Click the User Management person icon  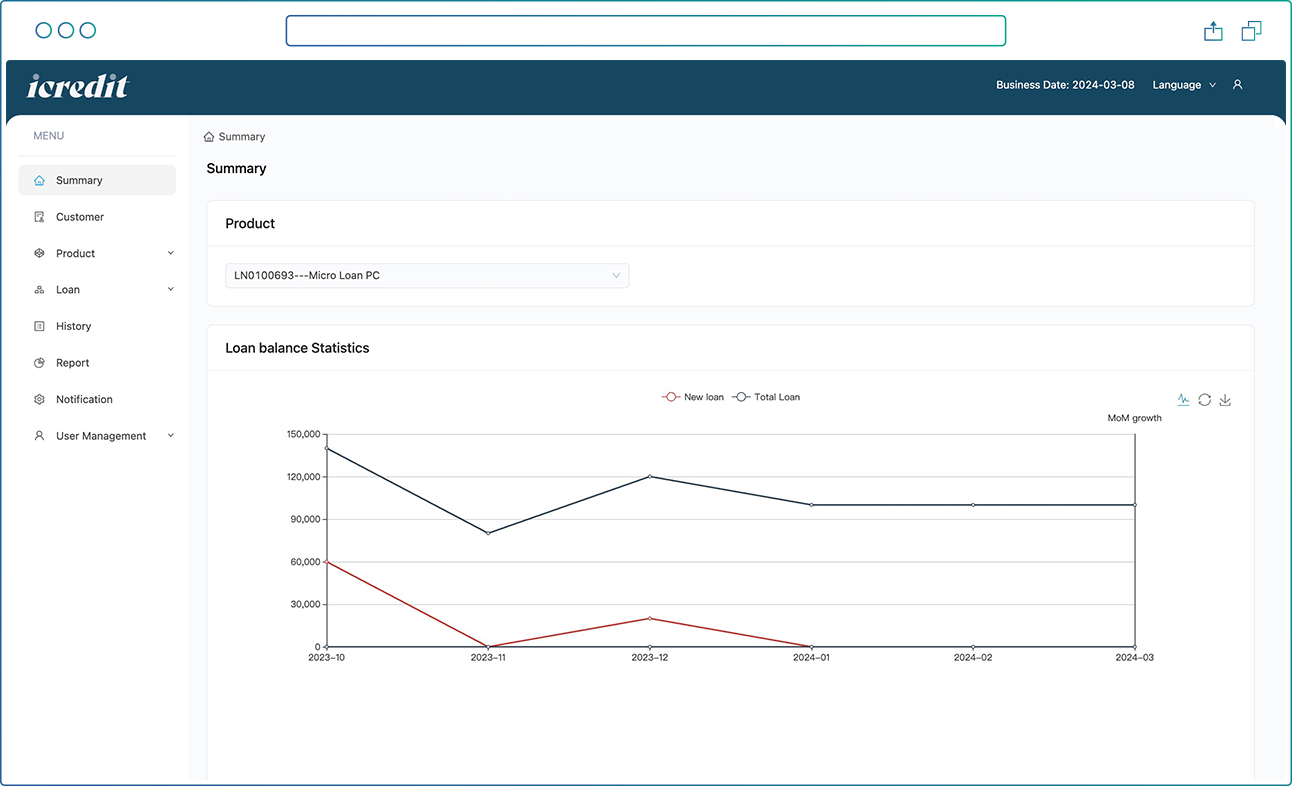(x=39, y=436)
